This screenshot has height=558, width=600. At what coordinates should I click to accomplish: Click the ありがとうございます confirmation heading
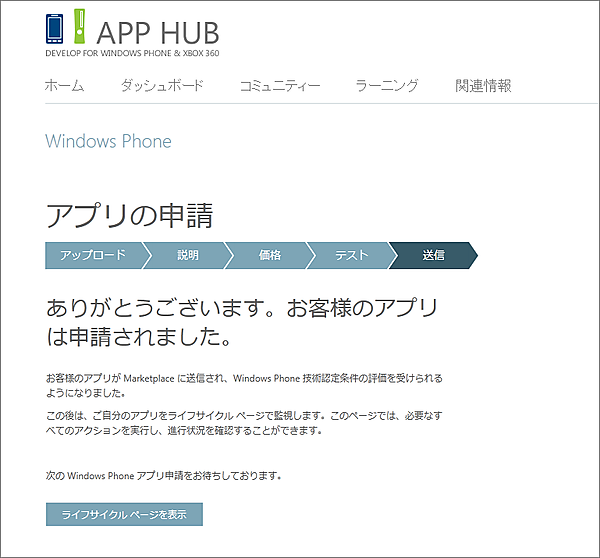[242, 322]
